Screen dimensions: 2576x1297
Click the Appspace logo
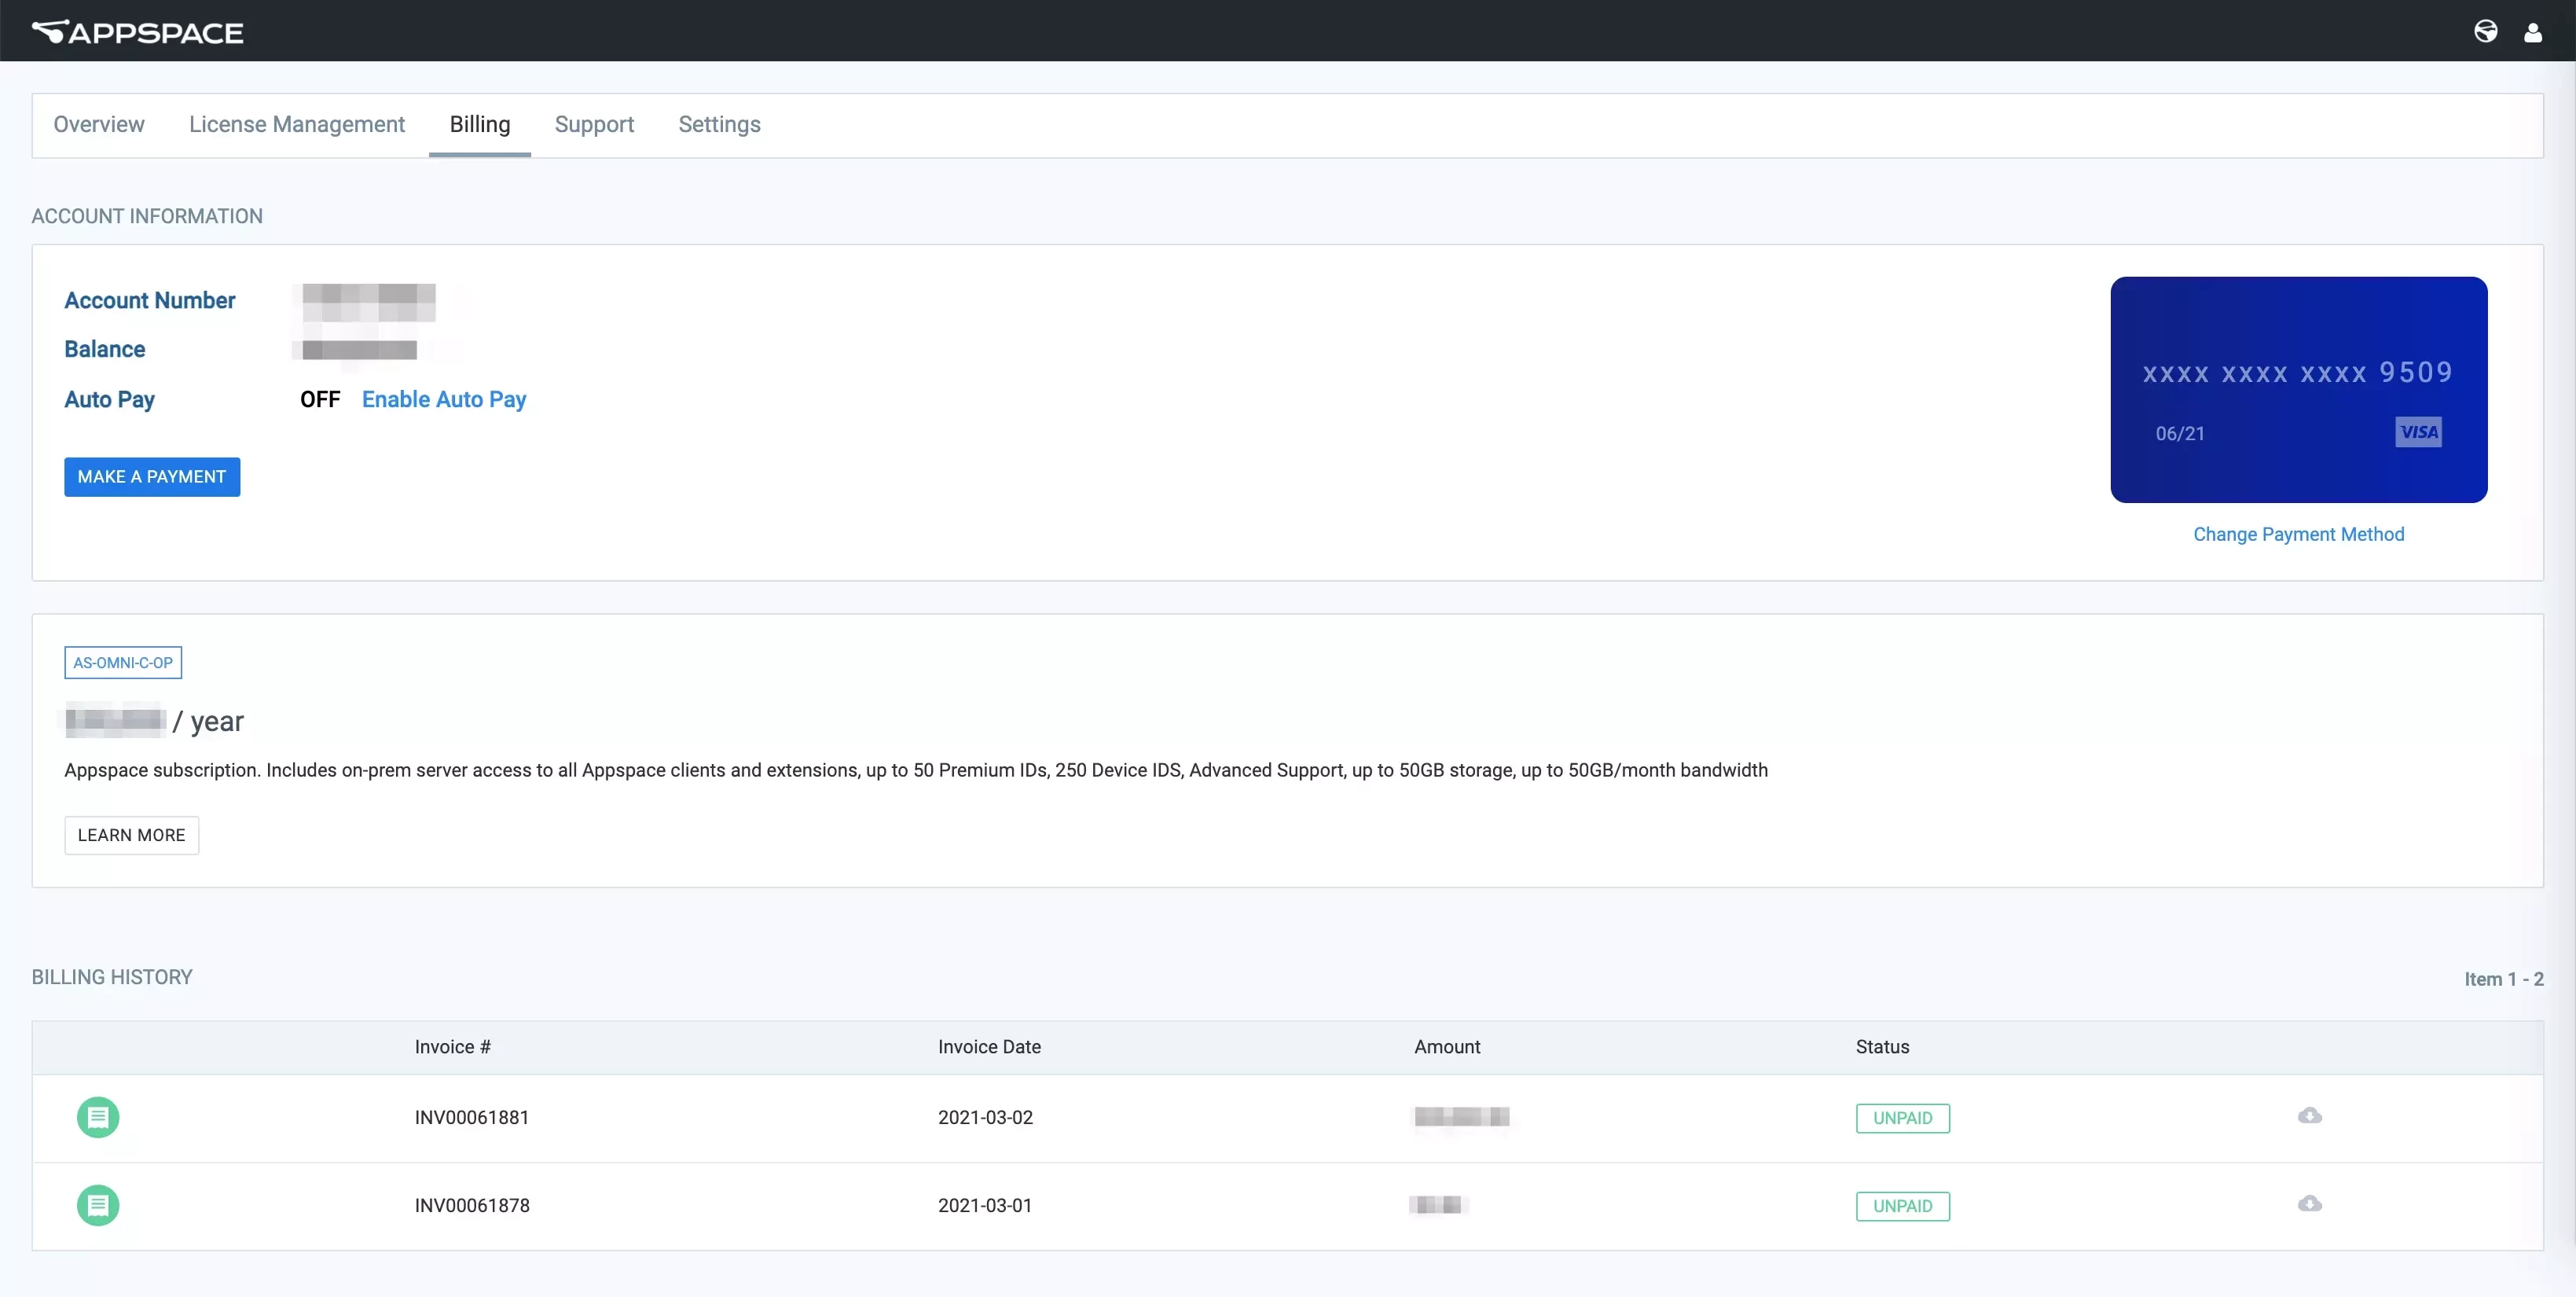(138, 32)
